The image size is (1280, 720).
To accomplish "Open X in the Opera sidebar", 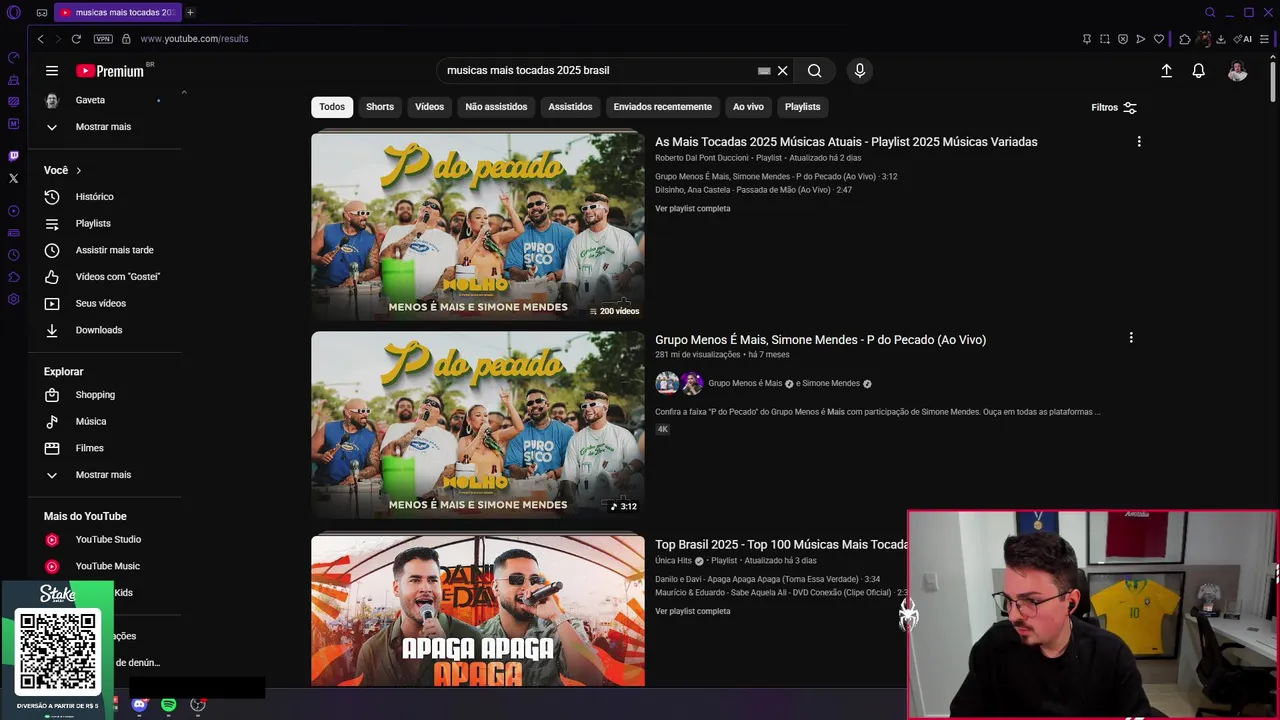I will (x=14, y=178).
